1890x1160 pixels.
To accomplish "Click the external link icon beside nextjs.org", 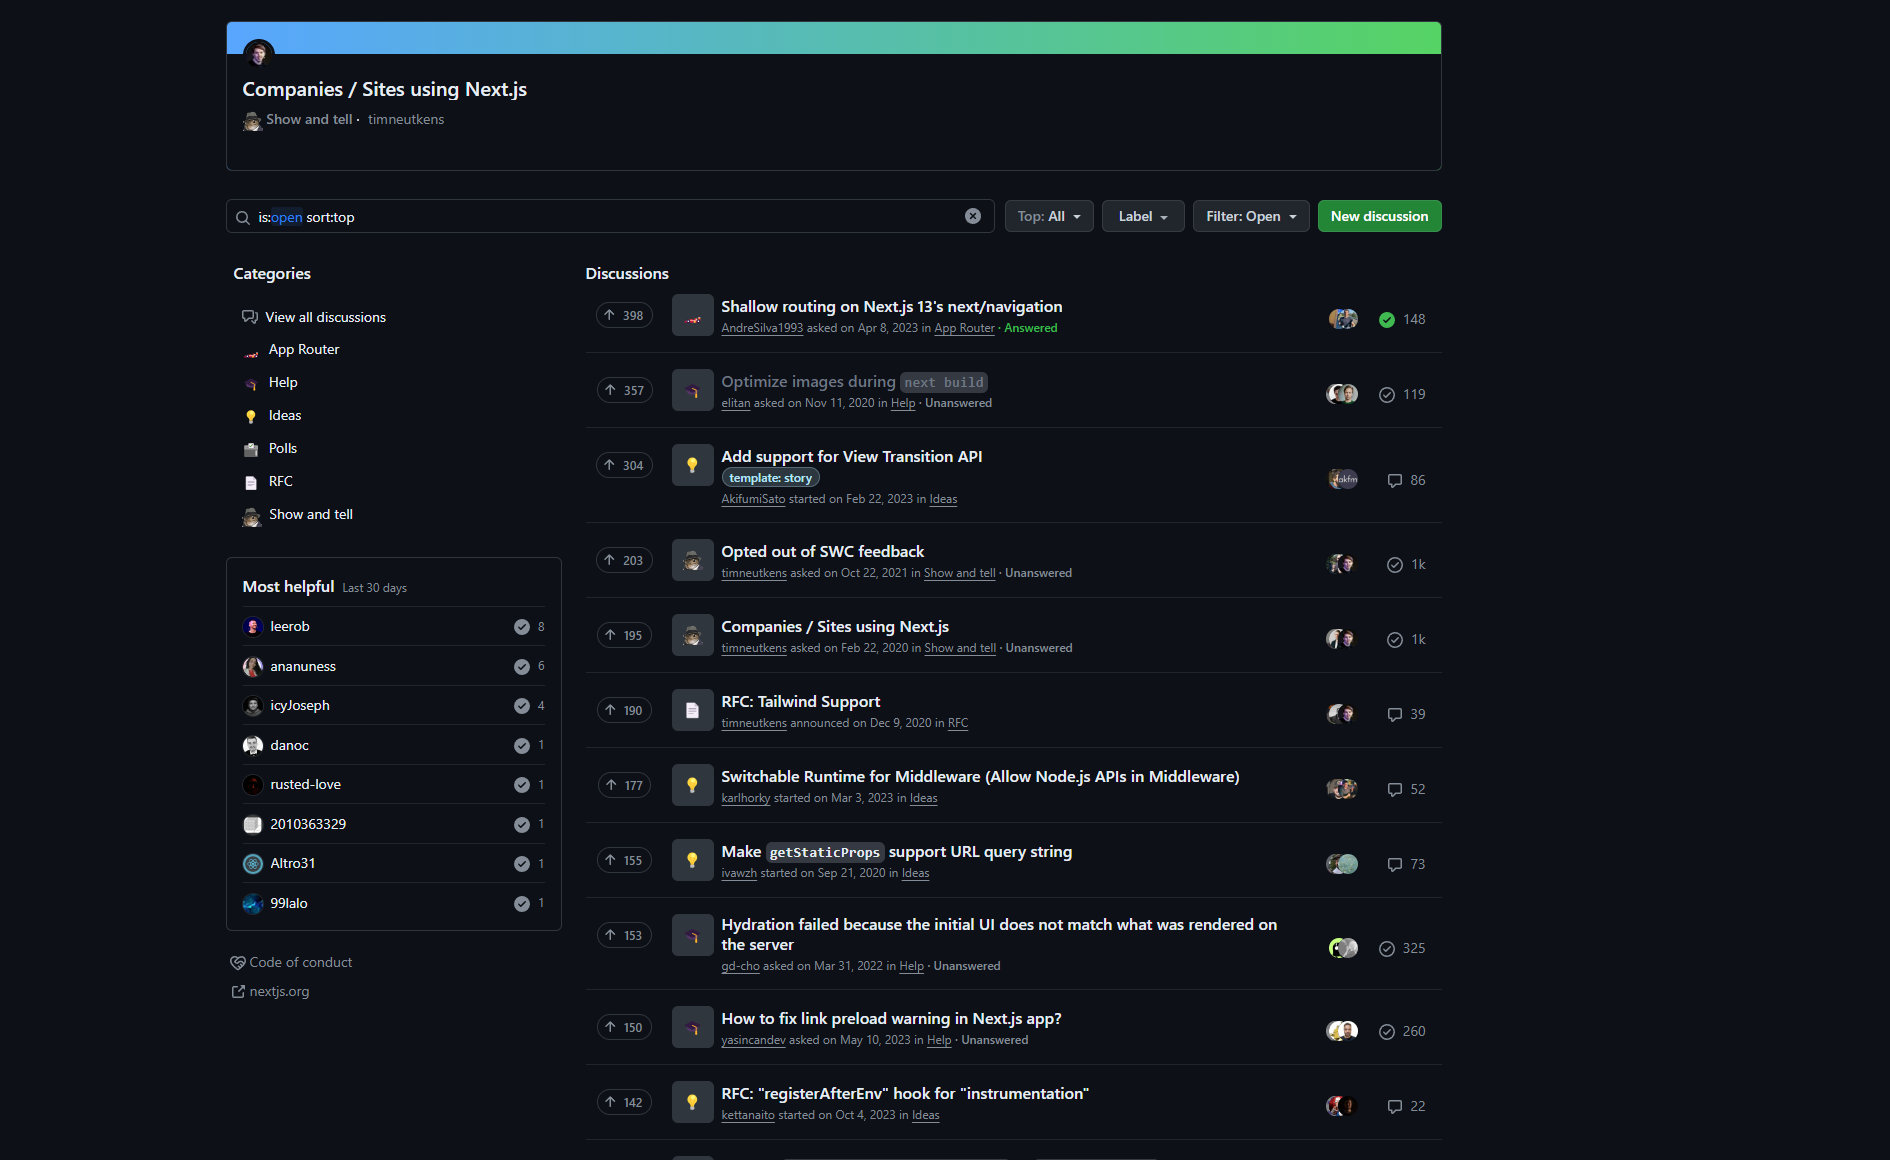I will [x=238, y=991].
